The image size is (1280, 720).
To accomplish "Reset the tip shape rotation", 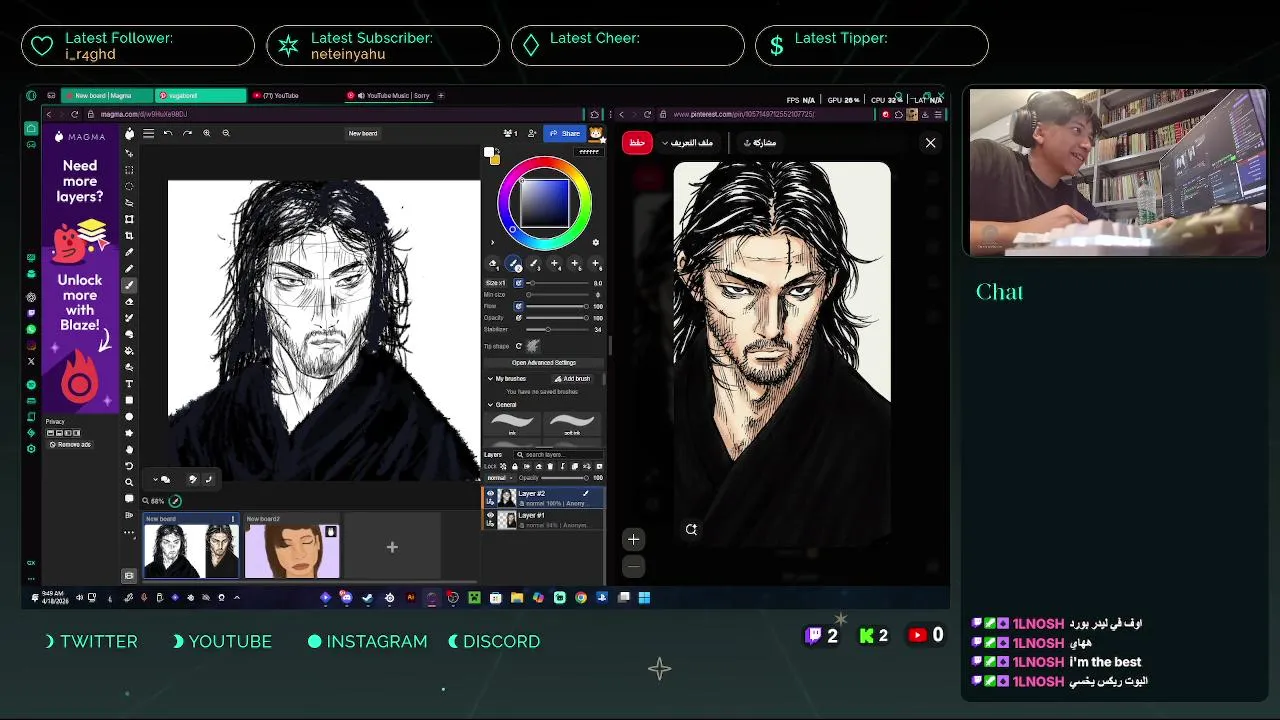I will [x=518, y=346].
